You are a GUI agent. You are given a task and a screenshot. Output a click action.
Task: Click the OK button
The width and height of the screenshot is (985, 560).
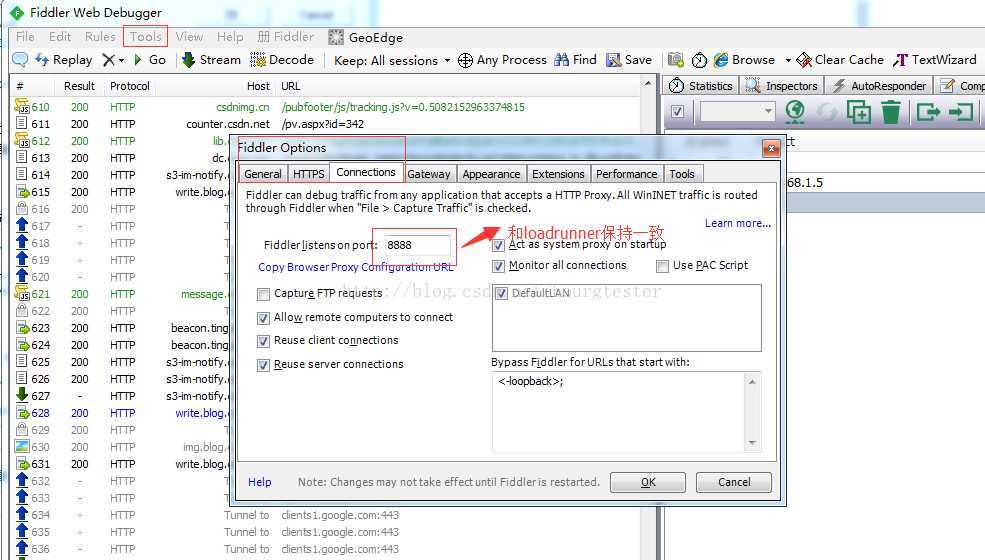coord(648,482)
